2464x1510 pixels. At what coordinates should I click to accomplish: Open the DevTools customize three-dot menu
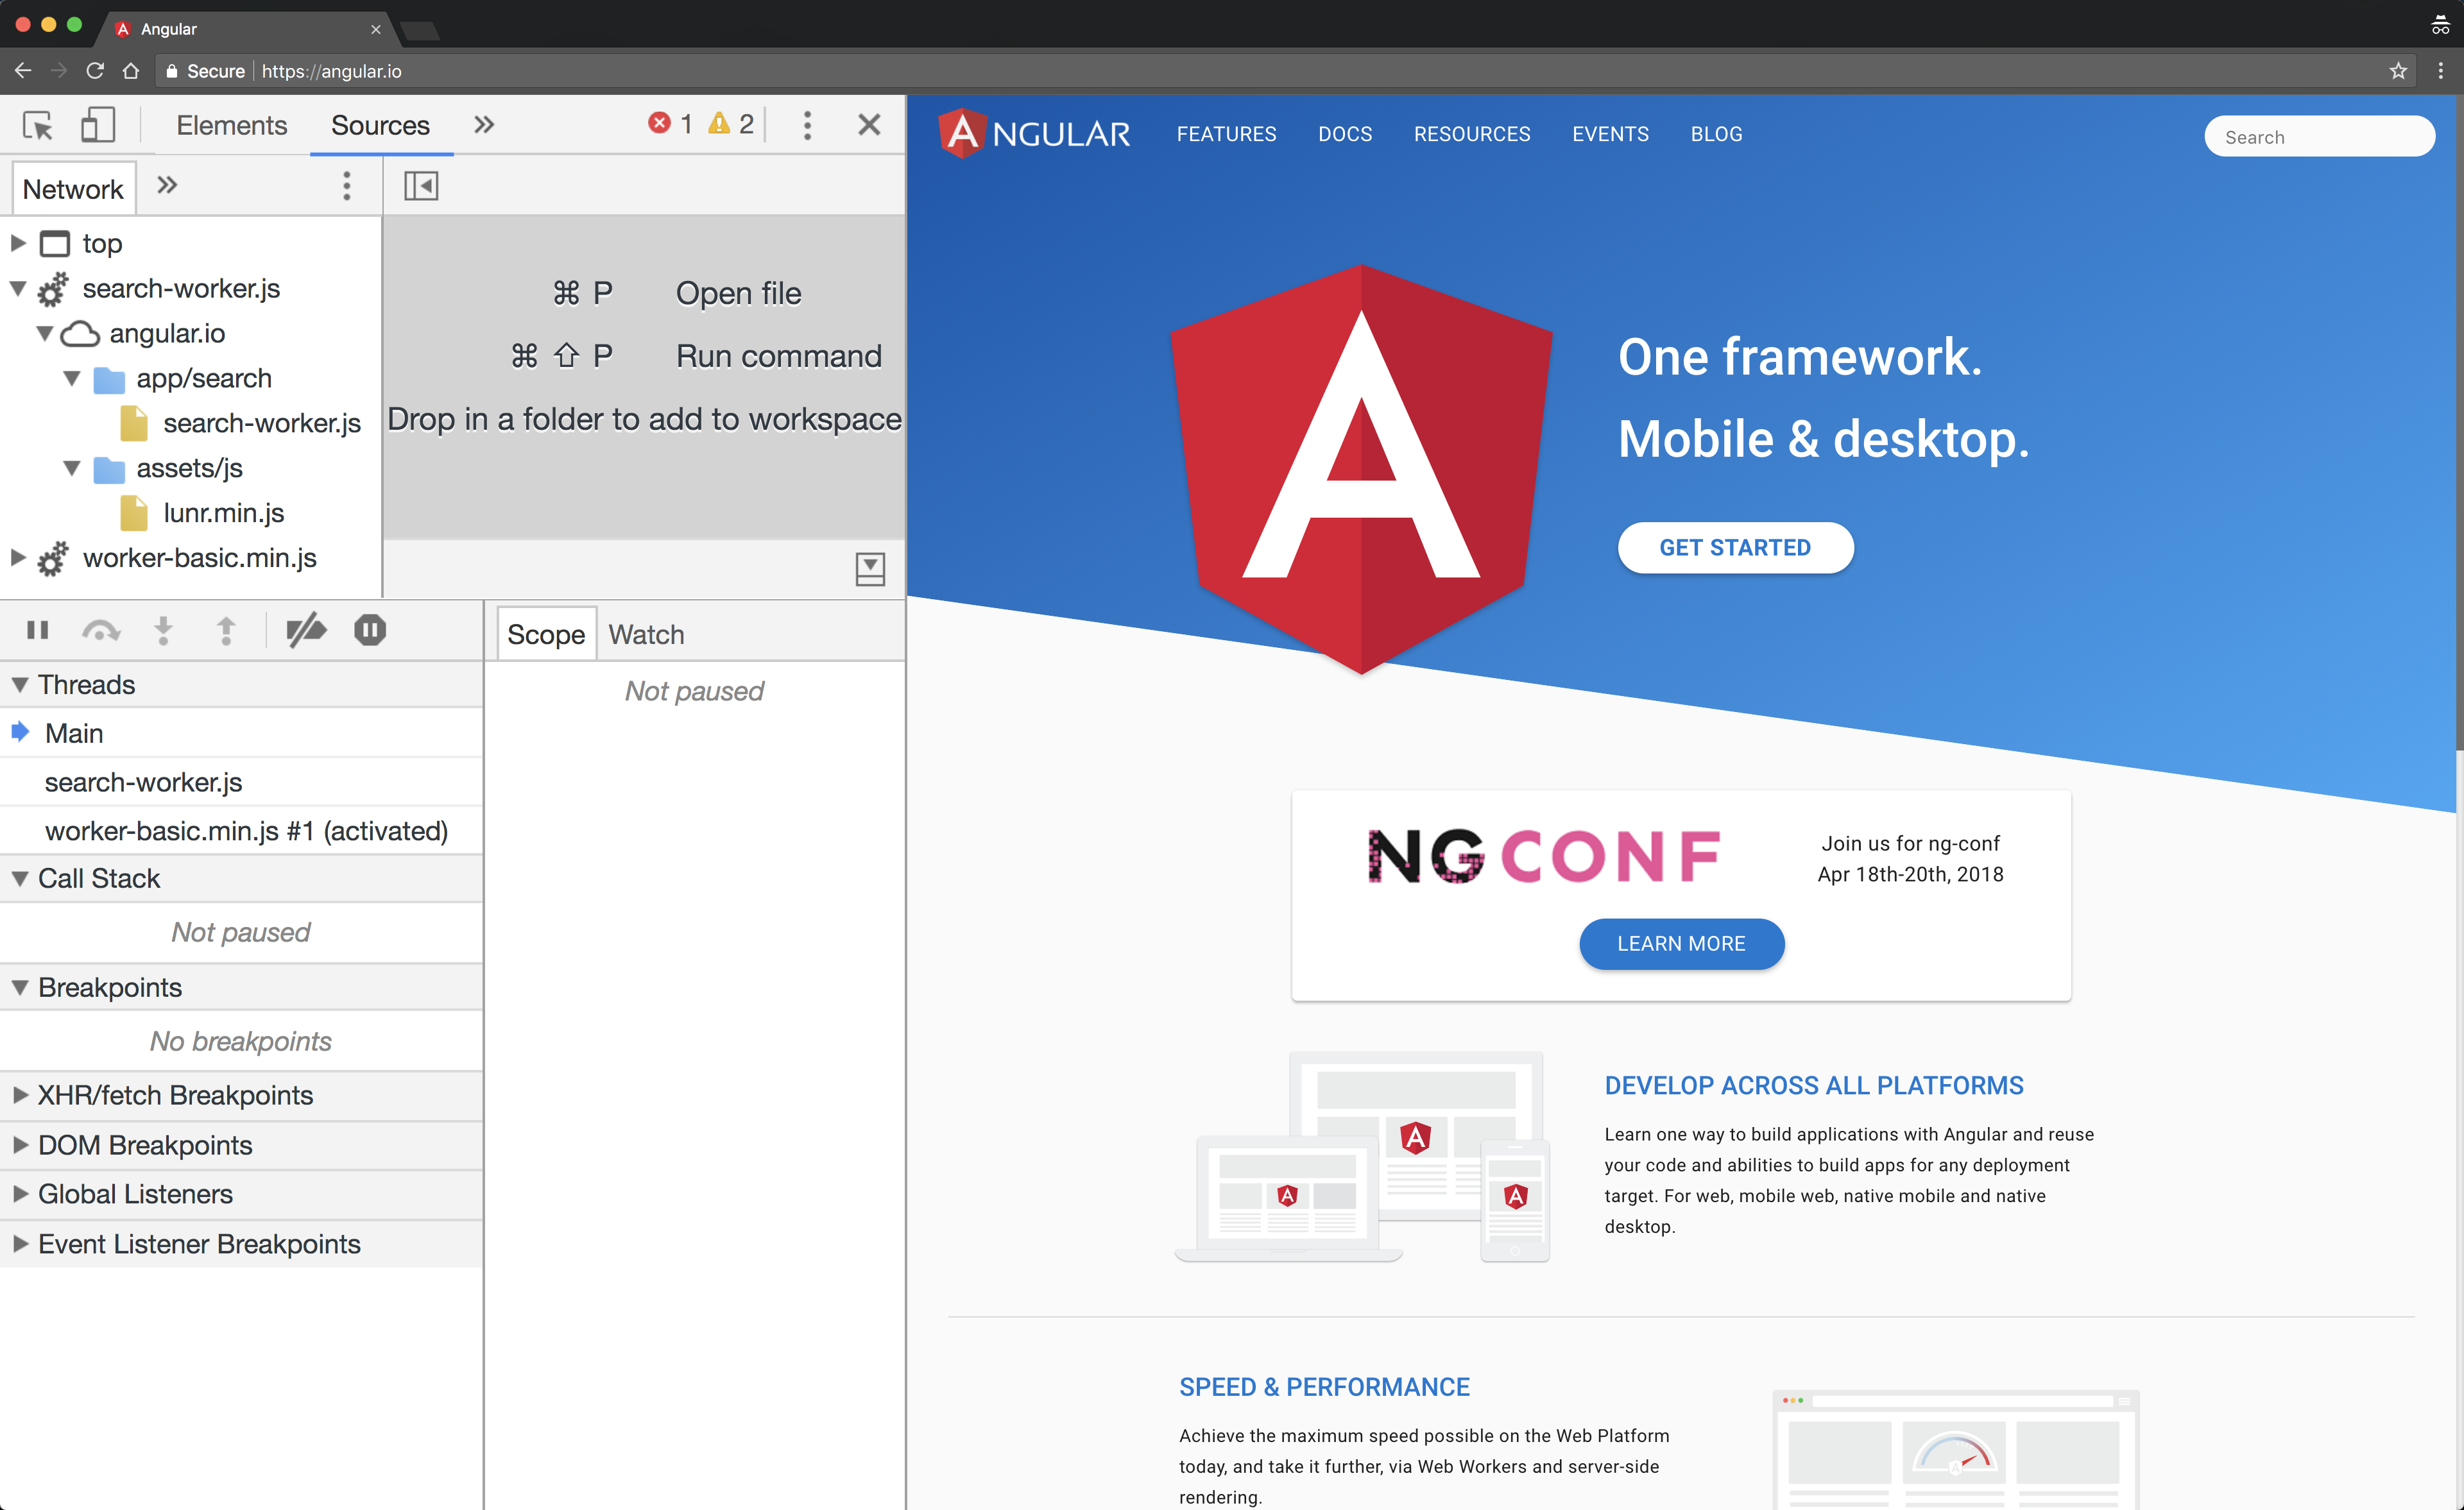pyautogui.click(x=807, y=125)
